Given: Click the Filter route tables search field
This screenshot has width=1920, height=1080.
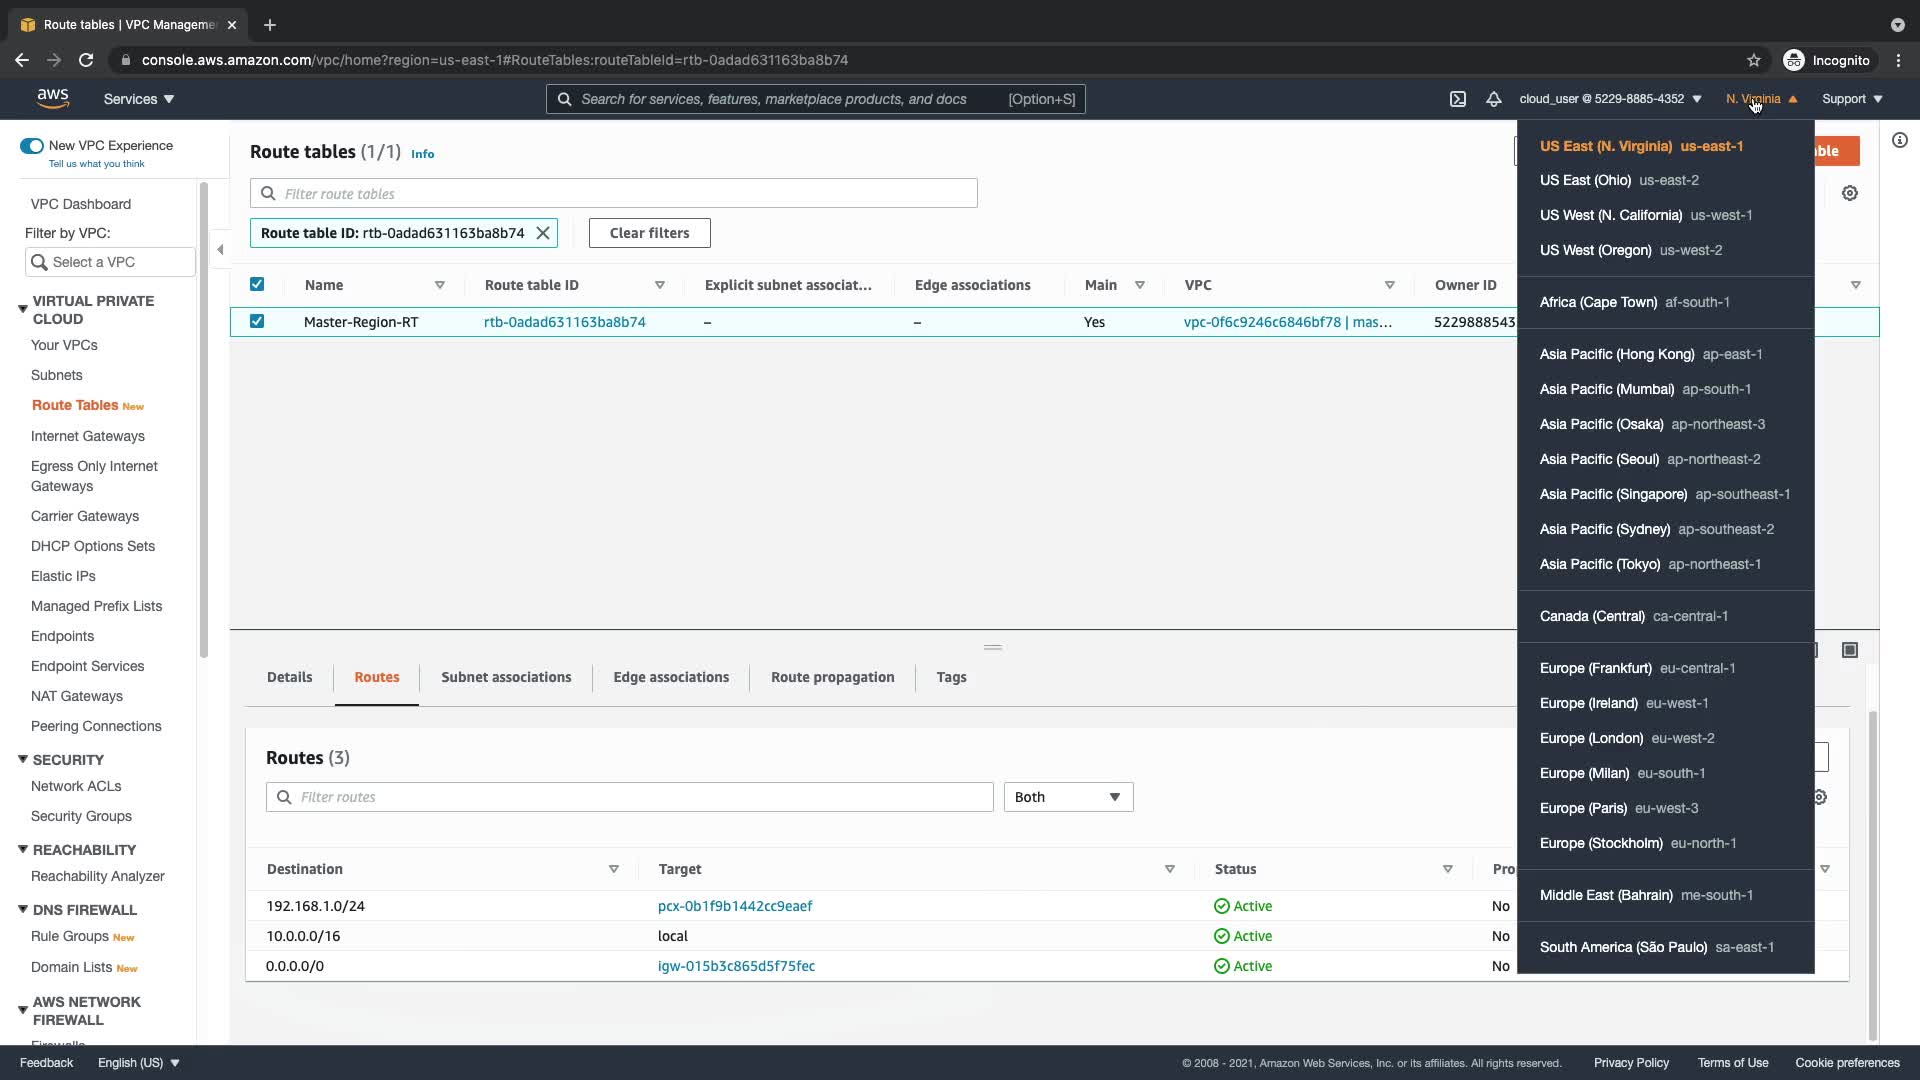Looking at the screenshot, I should (x=613, y=193).
